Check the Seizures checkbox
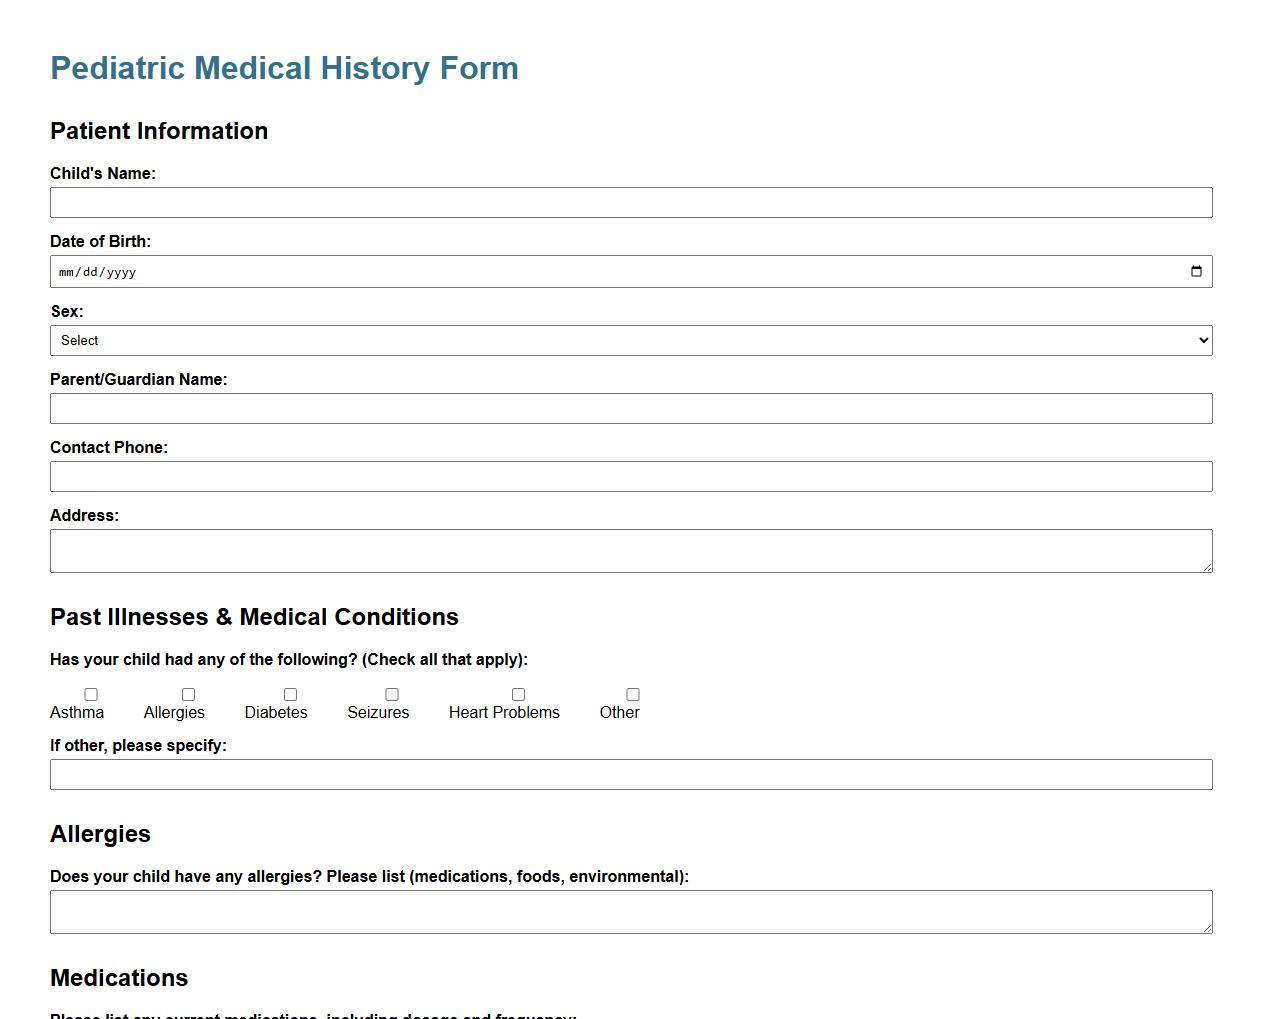 [392, 694]
